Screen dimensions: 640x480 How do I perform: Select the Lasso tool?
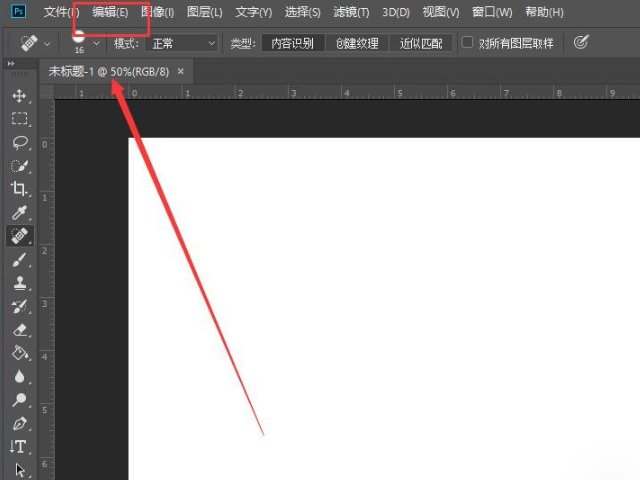[19, 142]
